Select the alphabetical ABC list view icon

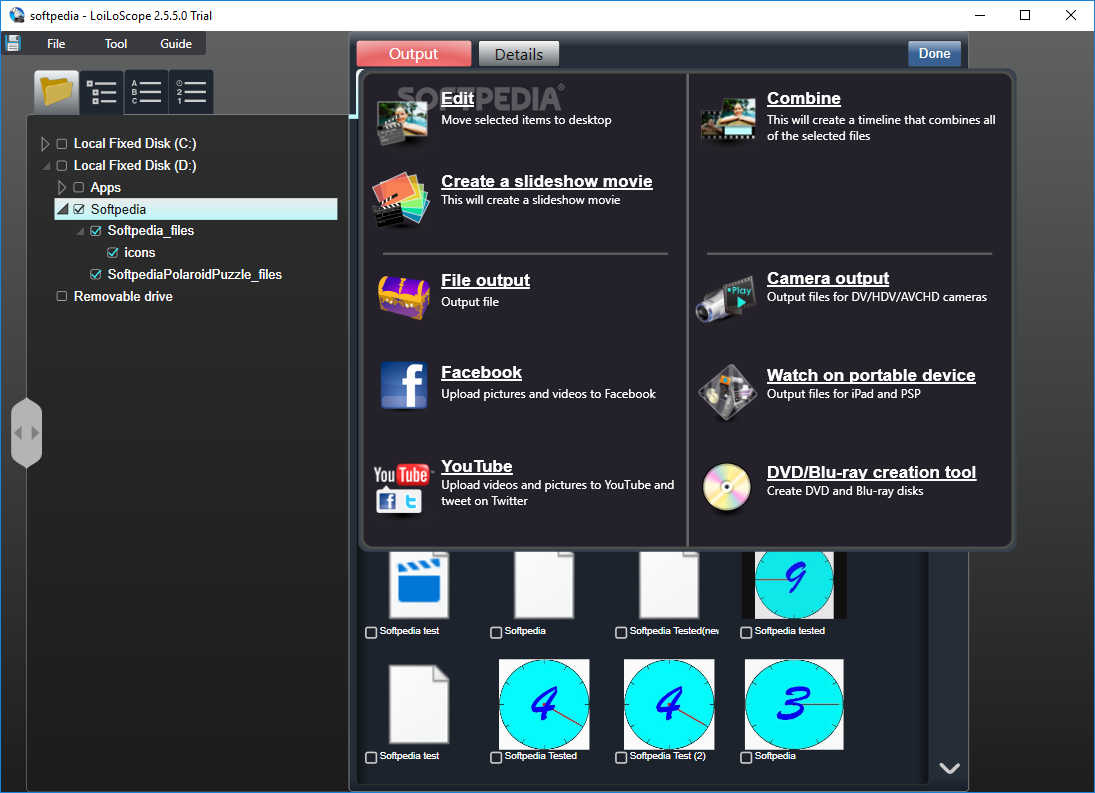(x=146, y=91)
